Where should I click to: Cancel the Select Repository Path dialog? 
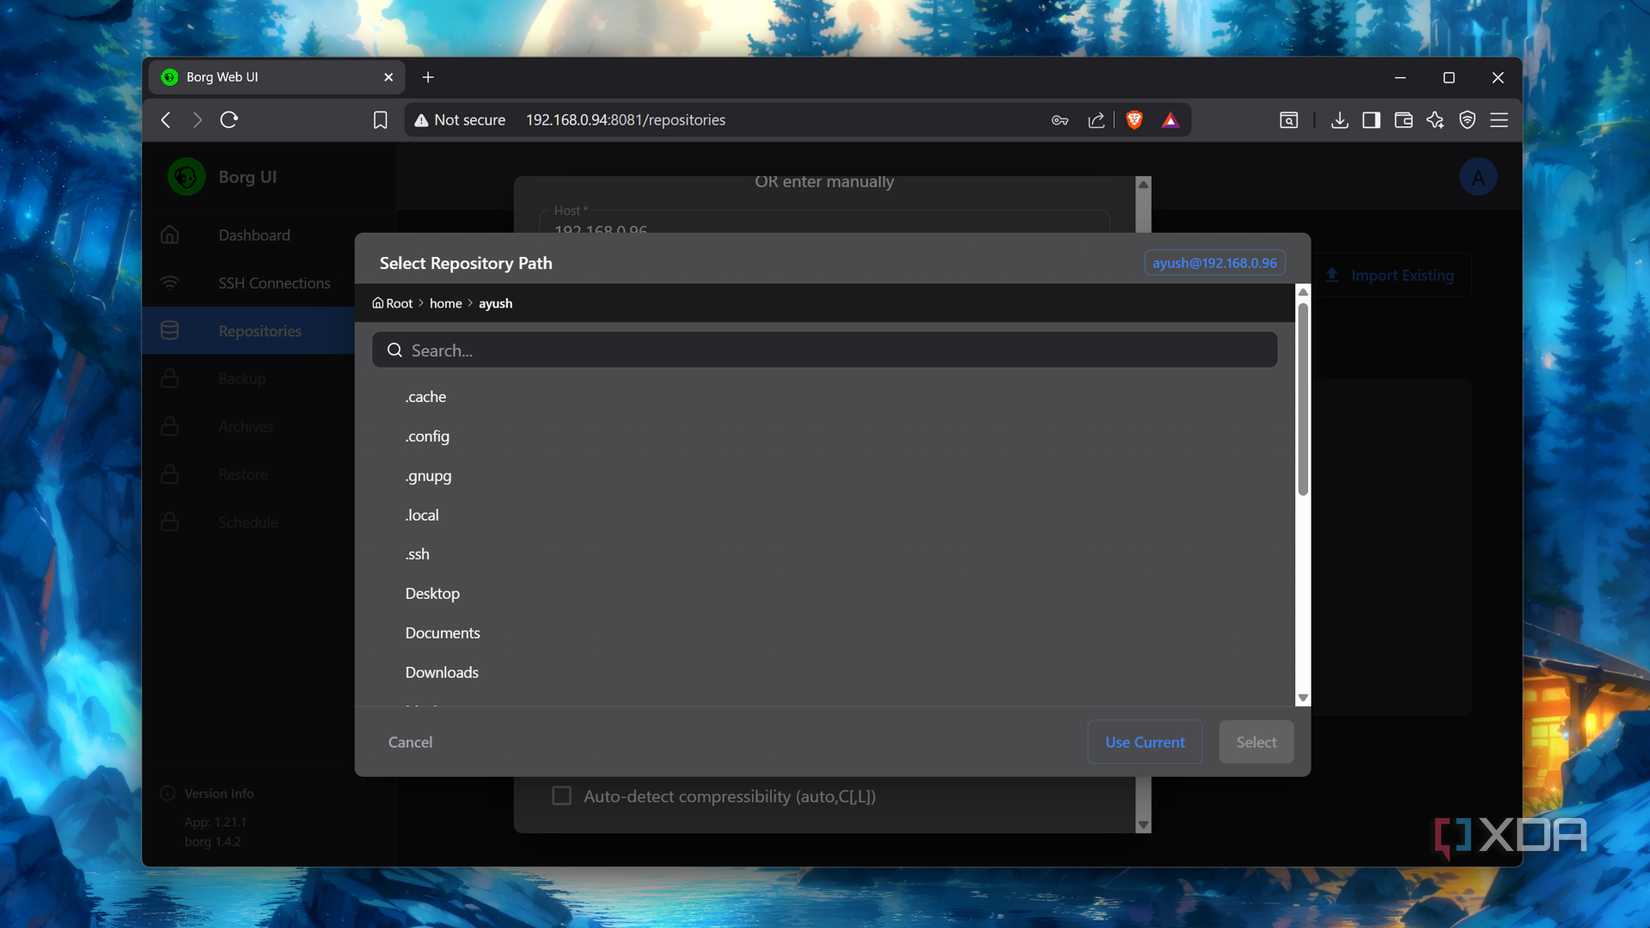[409, 742]
